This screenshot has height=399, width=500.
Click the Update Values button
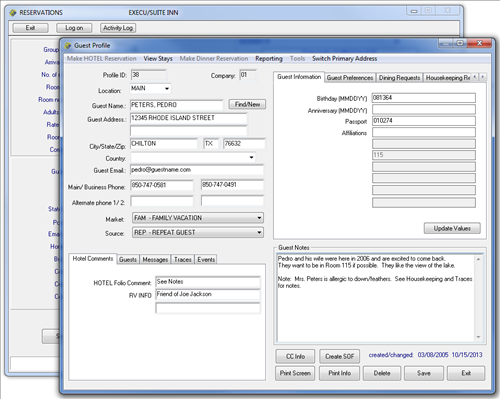[x=452, y=228]
